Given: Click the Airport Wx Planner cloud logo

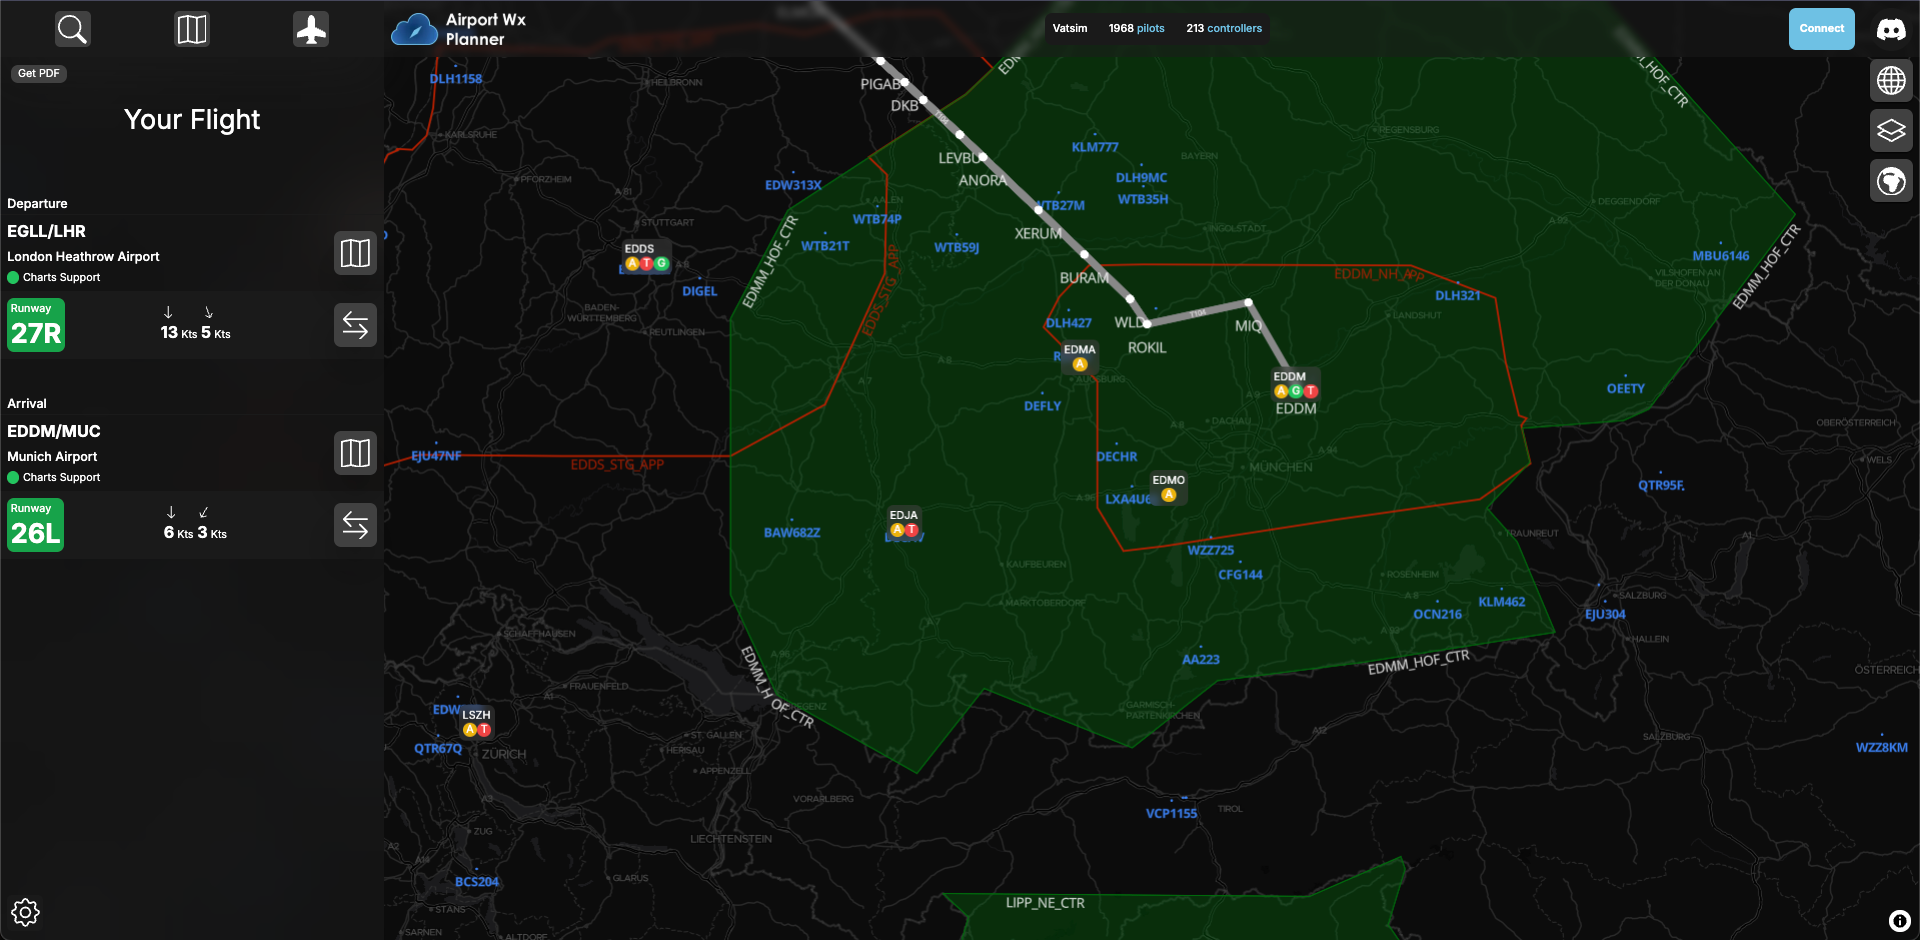Looking at the screenshot, I should 414,30.
